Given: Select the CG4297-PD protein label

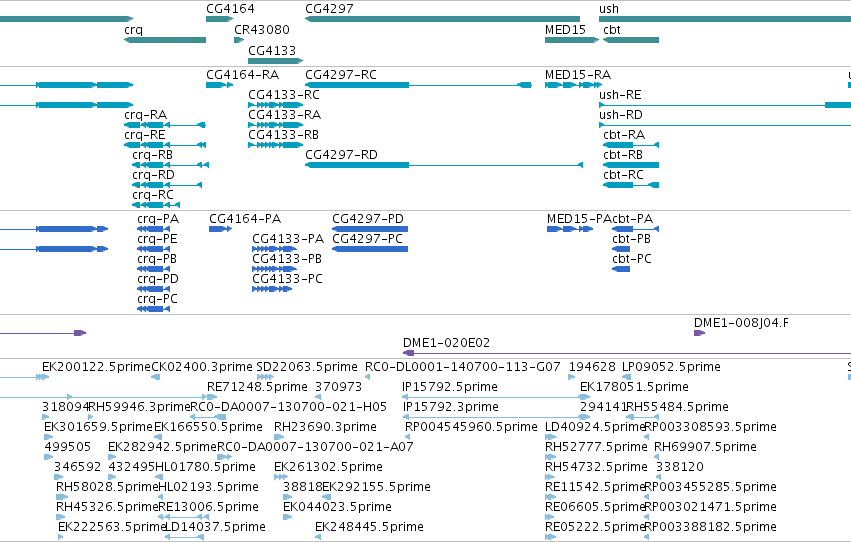Looking at the screenshot, I should click(368, 219).
